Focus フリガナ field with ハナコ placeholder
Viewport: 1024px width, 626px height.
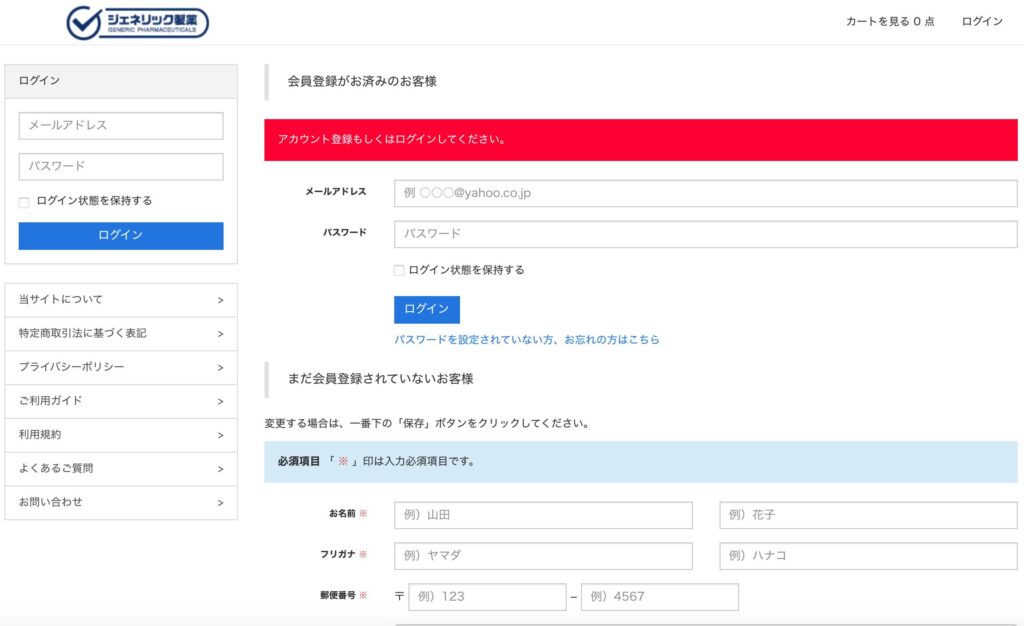tap(869, 556)
